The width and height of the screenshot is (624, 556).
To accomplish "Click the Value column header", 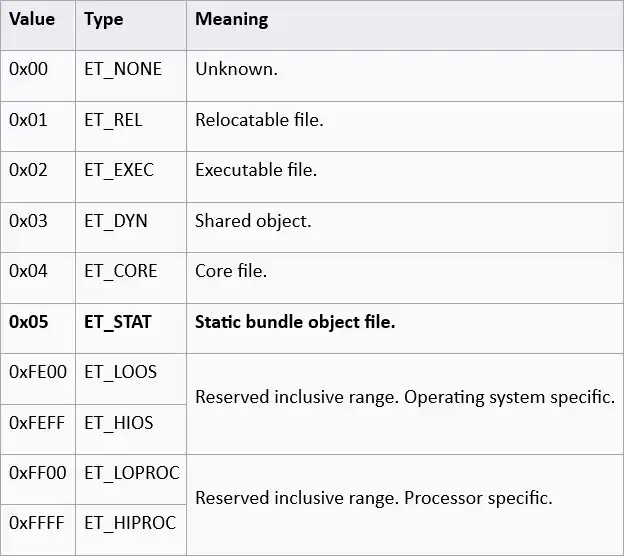I will (38, 25).
